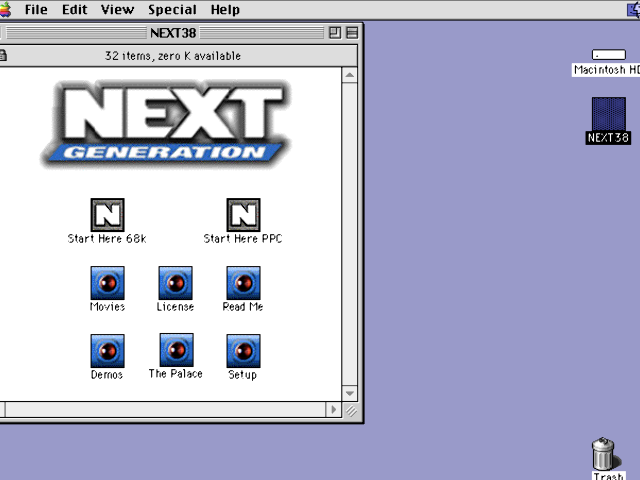
Task: Open the File menu
Action: pyautogui.click(x=36, y=9)
